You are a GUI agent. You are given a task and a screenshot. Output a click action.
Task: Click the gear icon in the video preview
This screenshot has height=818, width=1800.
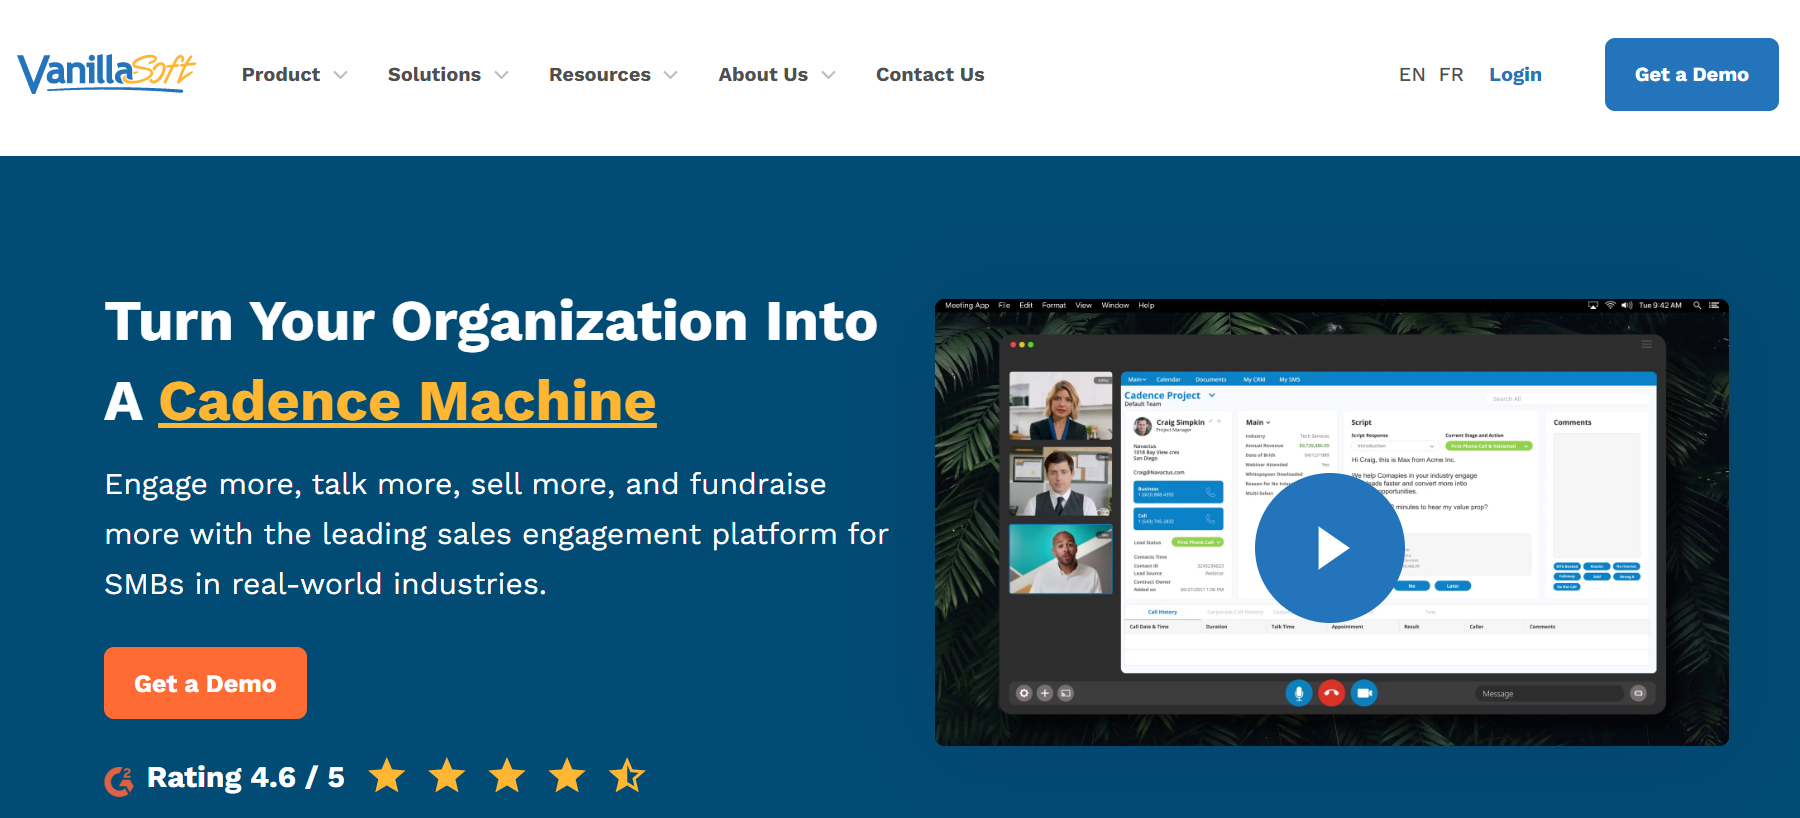[1024, 693]
